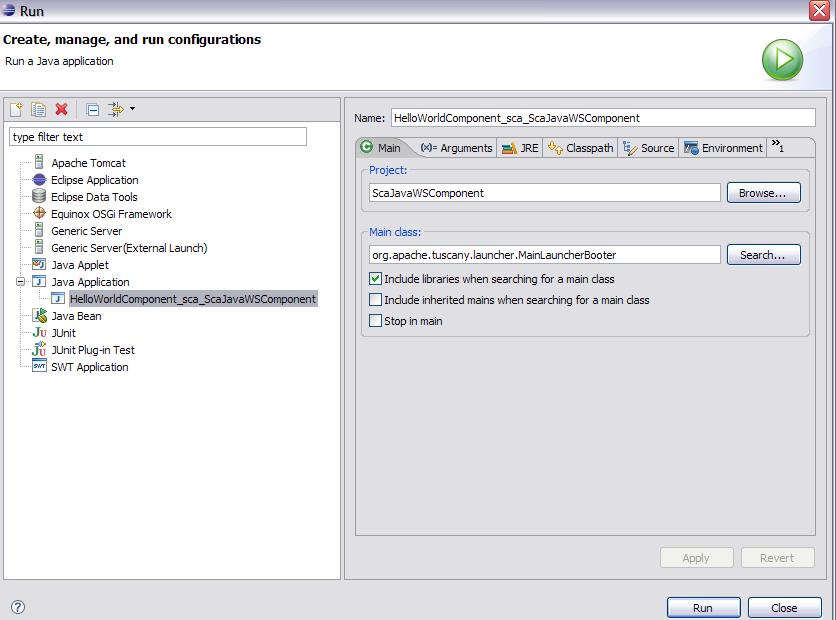
Task: Click the Java Bean icon
Action: 39,316
